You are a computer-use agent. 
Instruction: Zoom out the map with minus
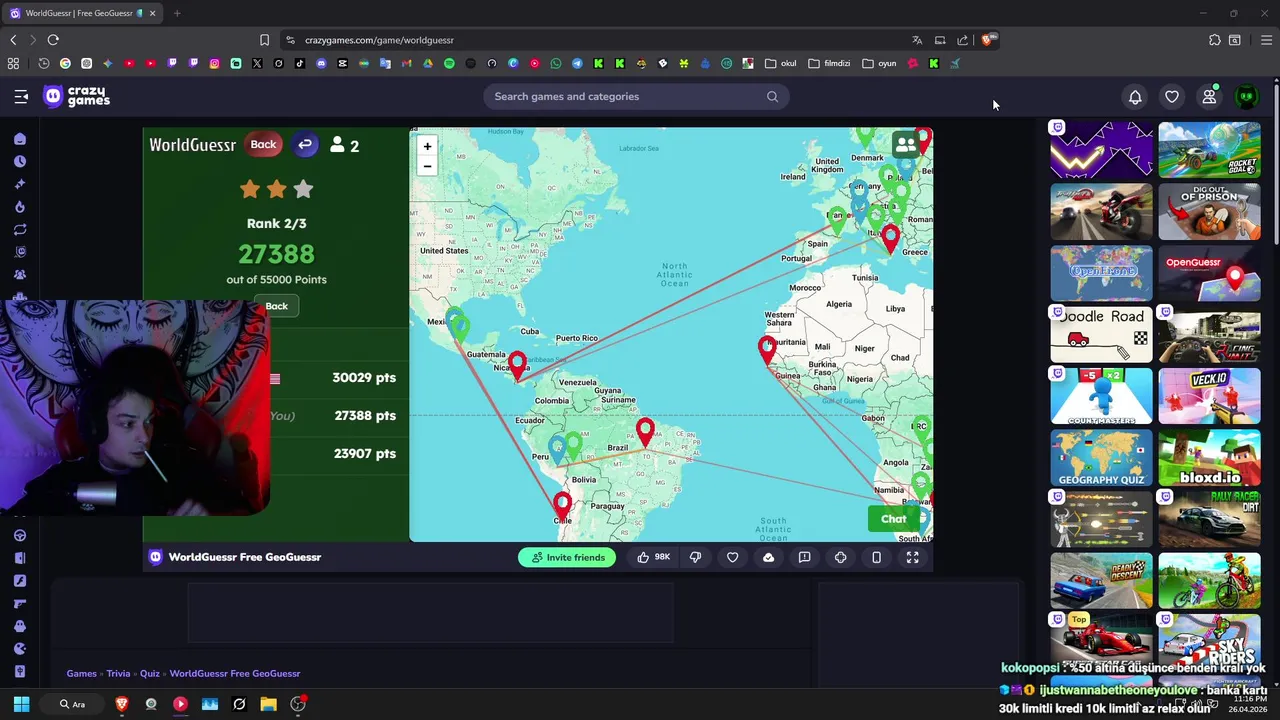tap(427, 166)
